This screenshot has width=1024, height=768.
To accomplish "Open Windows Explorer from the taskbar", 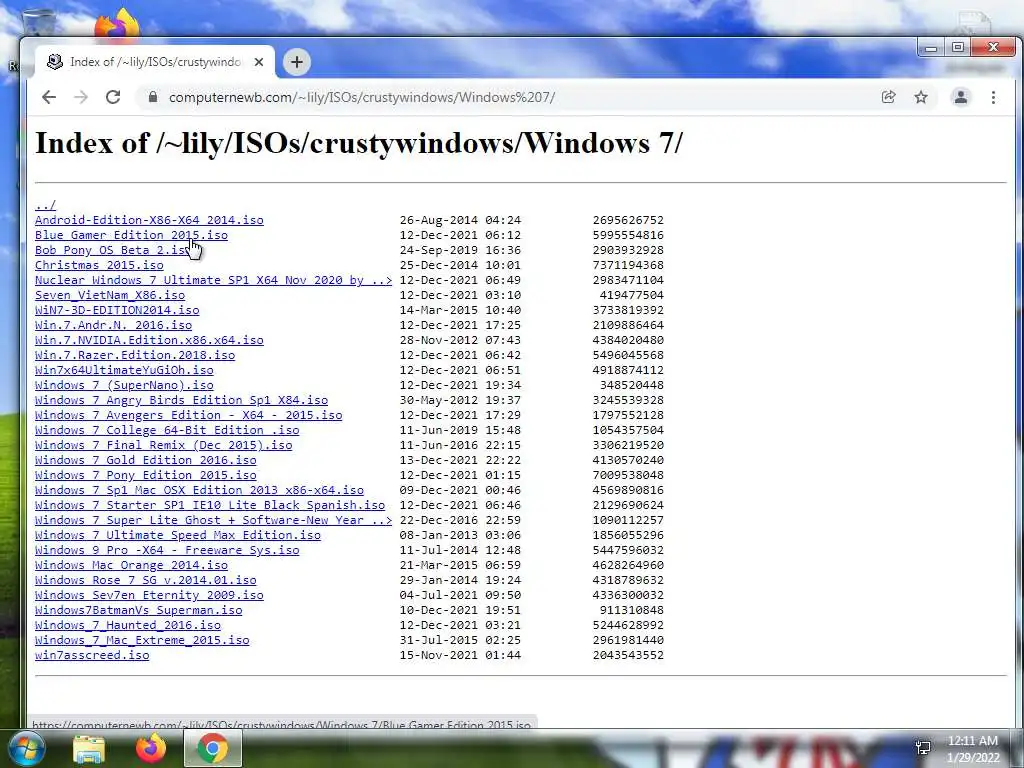I will pos(89,748).
